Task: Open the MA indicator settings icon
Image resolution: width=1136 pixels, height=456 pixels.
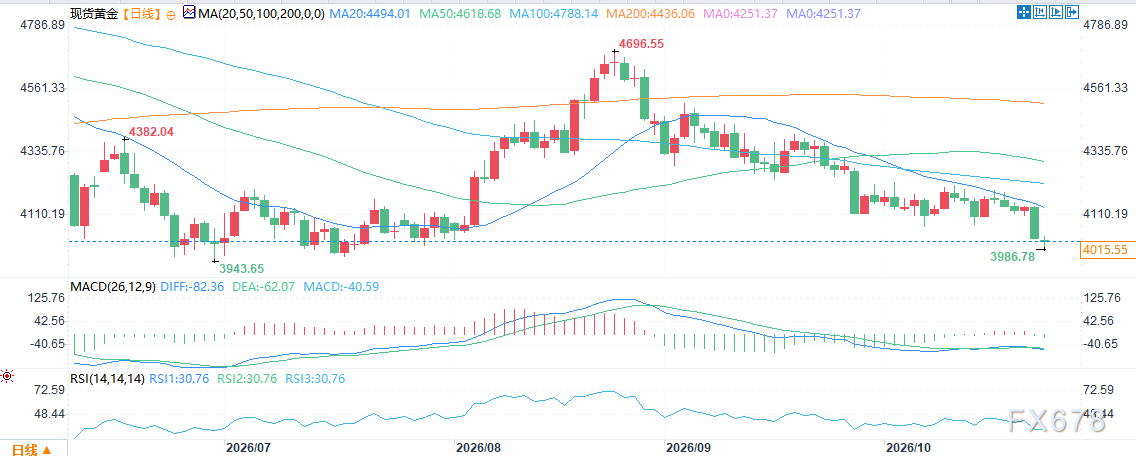Action: tap(189, 13)
